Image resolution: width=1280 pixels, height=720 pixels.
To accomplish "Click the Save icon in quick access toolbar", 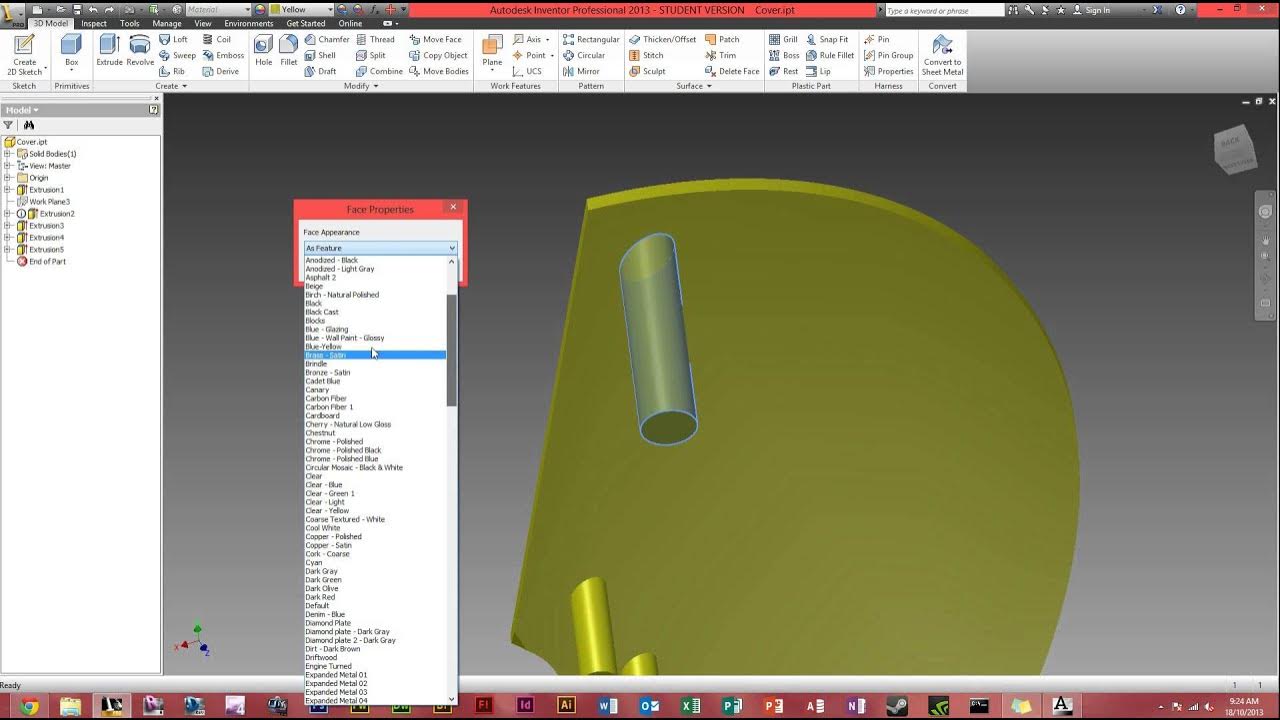I will 76,9.
